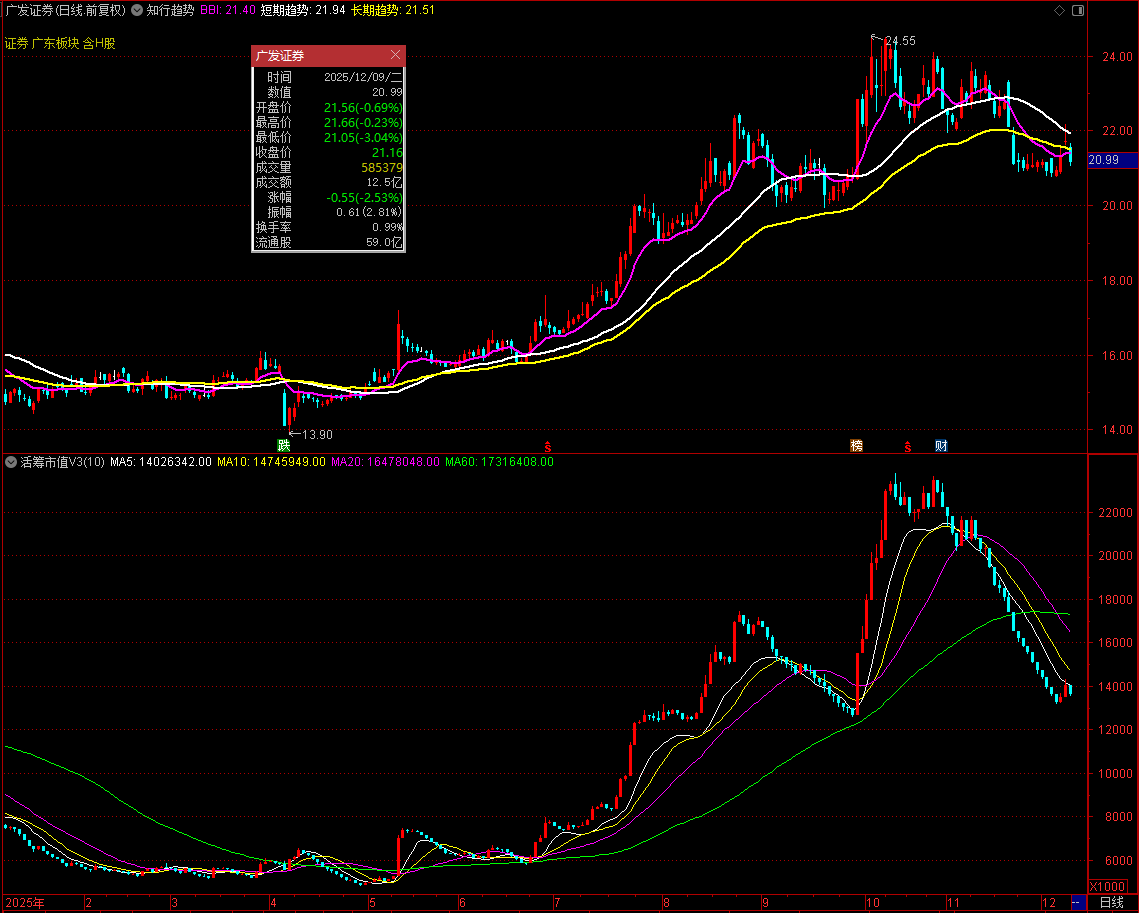Click the 广发证券 (日线 前复权) chart title
Screen dimensions: 1139x913
click(64, 10)
